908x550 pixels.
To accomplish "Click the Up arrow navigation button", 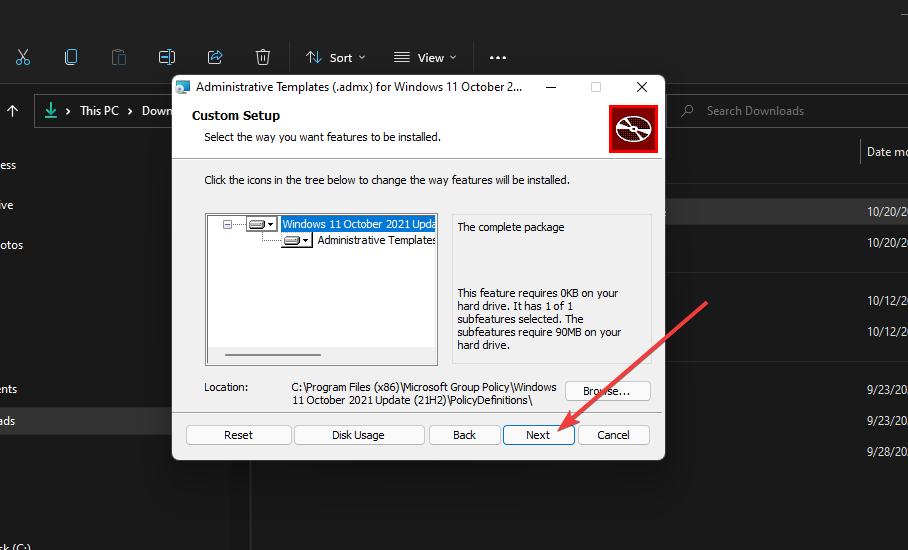I will coord(13,111).
